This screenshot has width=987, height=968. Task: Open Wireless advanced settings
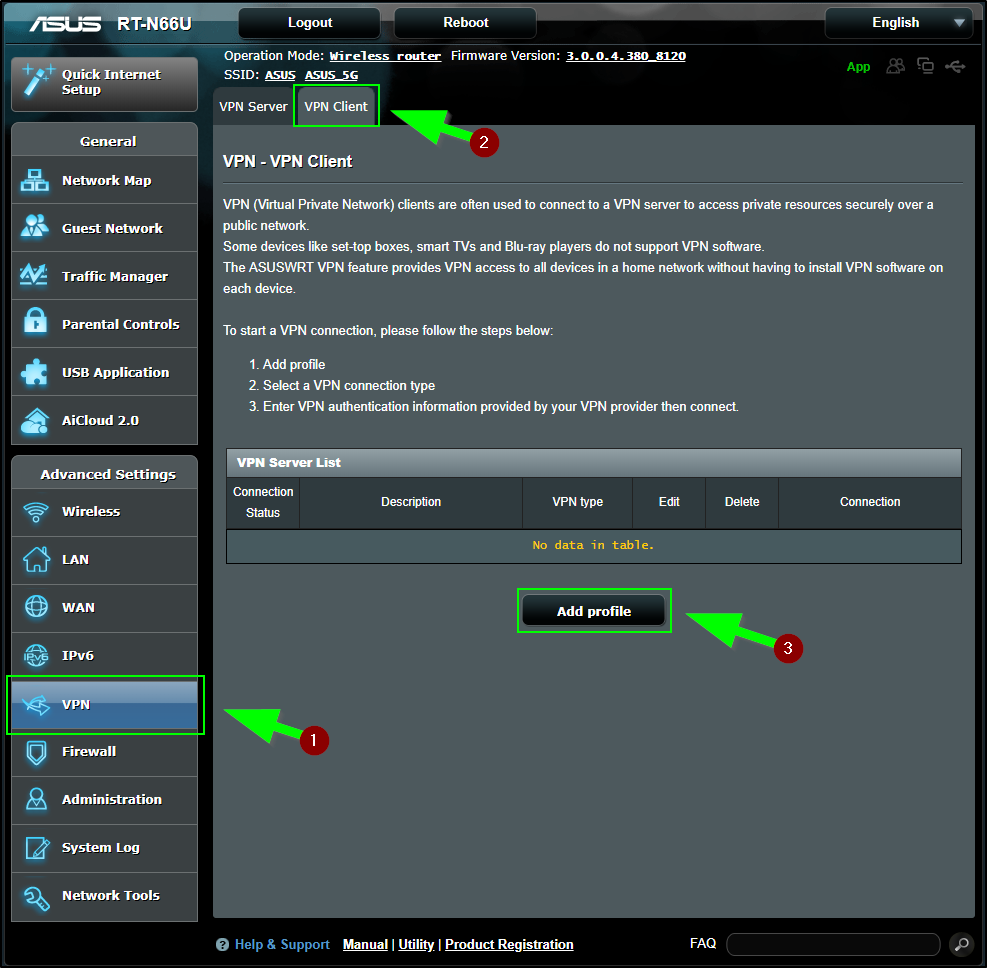pos(104,512)
